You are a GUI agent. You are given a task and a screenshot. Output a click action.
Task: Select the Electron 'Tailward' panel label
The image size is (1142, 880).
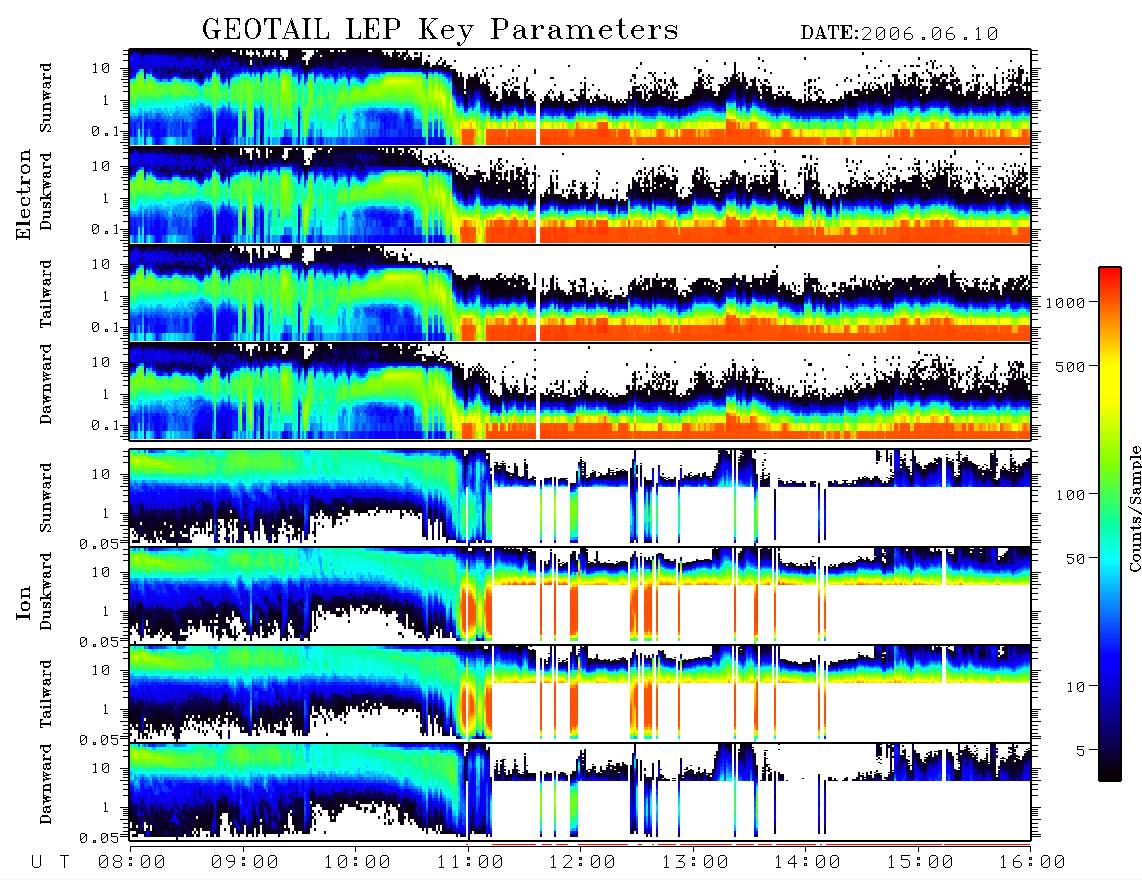[x=46, y=293]
